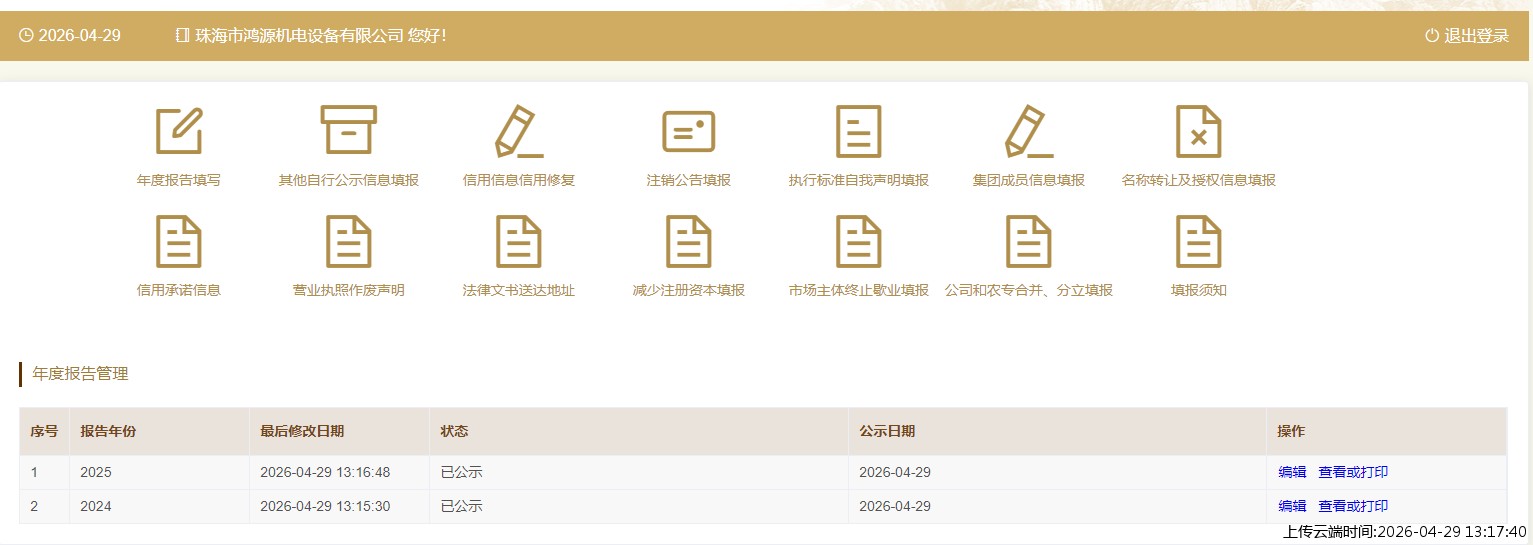Edit the 2025 annual report

(x=1292, y=473)
